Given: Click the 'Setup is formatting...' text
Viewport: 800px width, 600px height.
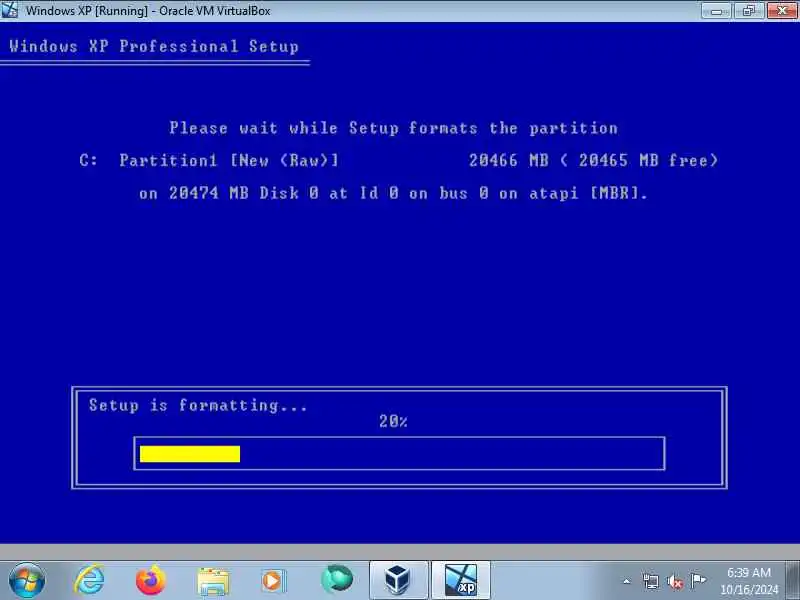Looking at the screenshot, I should click(198, 405).
